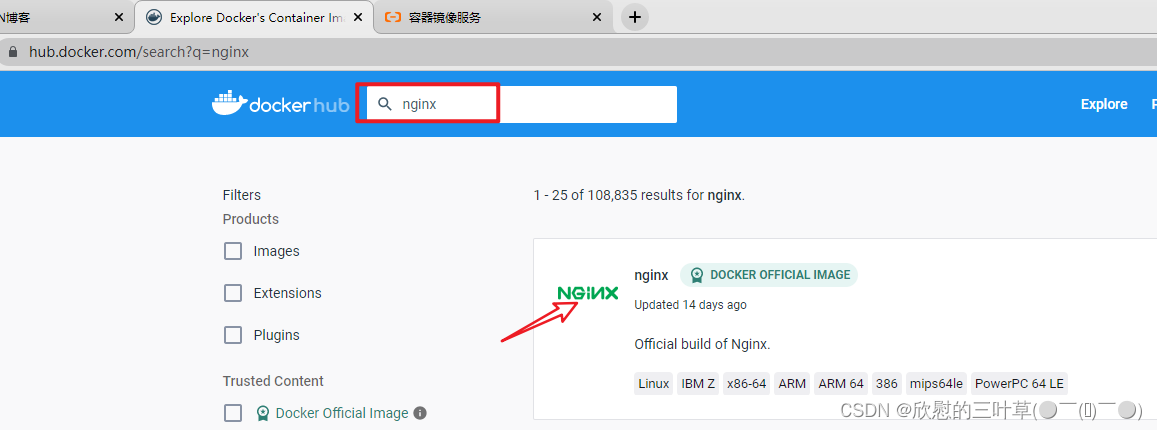Click the PowerPC 64 LE tag chip

tap(1019, 384)
